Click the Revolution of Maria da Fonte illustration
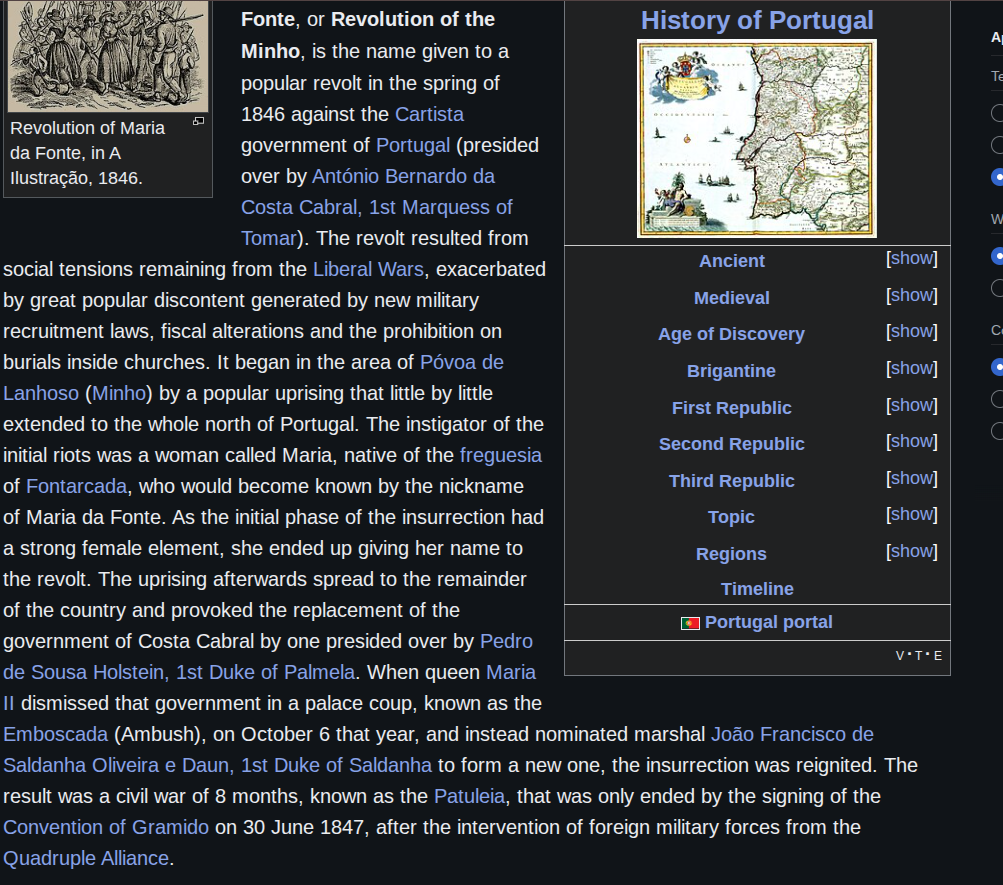Image resolution: width=1003 pixels, height=885 pixels. pos(107,56)
